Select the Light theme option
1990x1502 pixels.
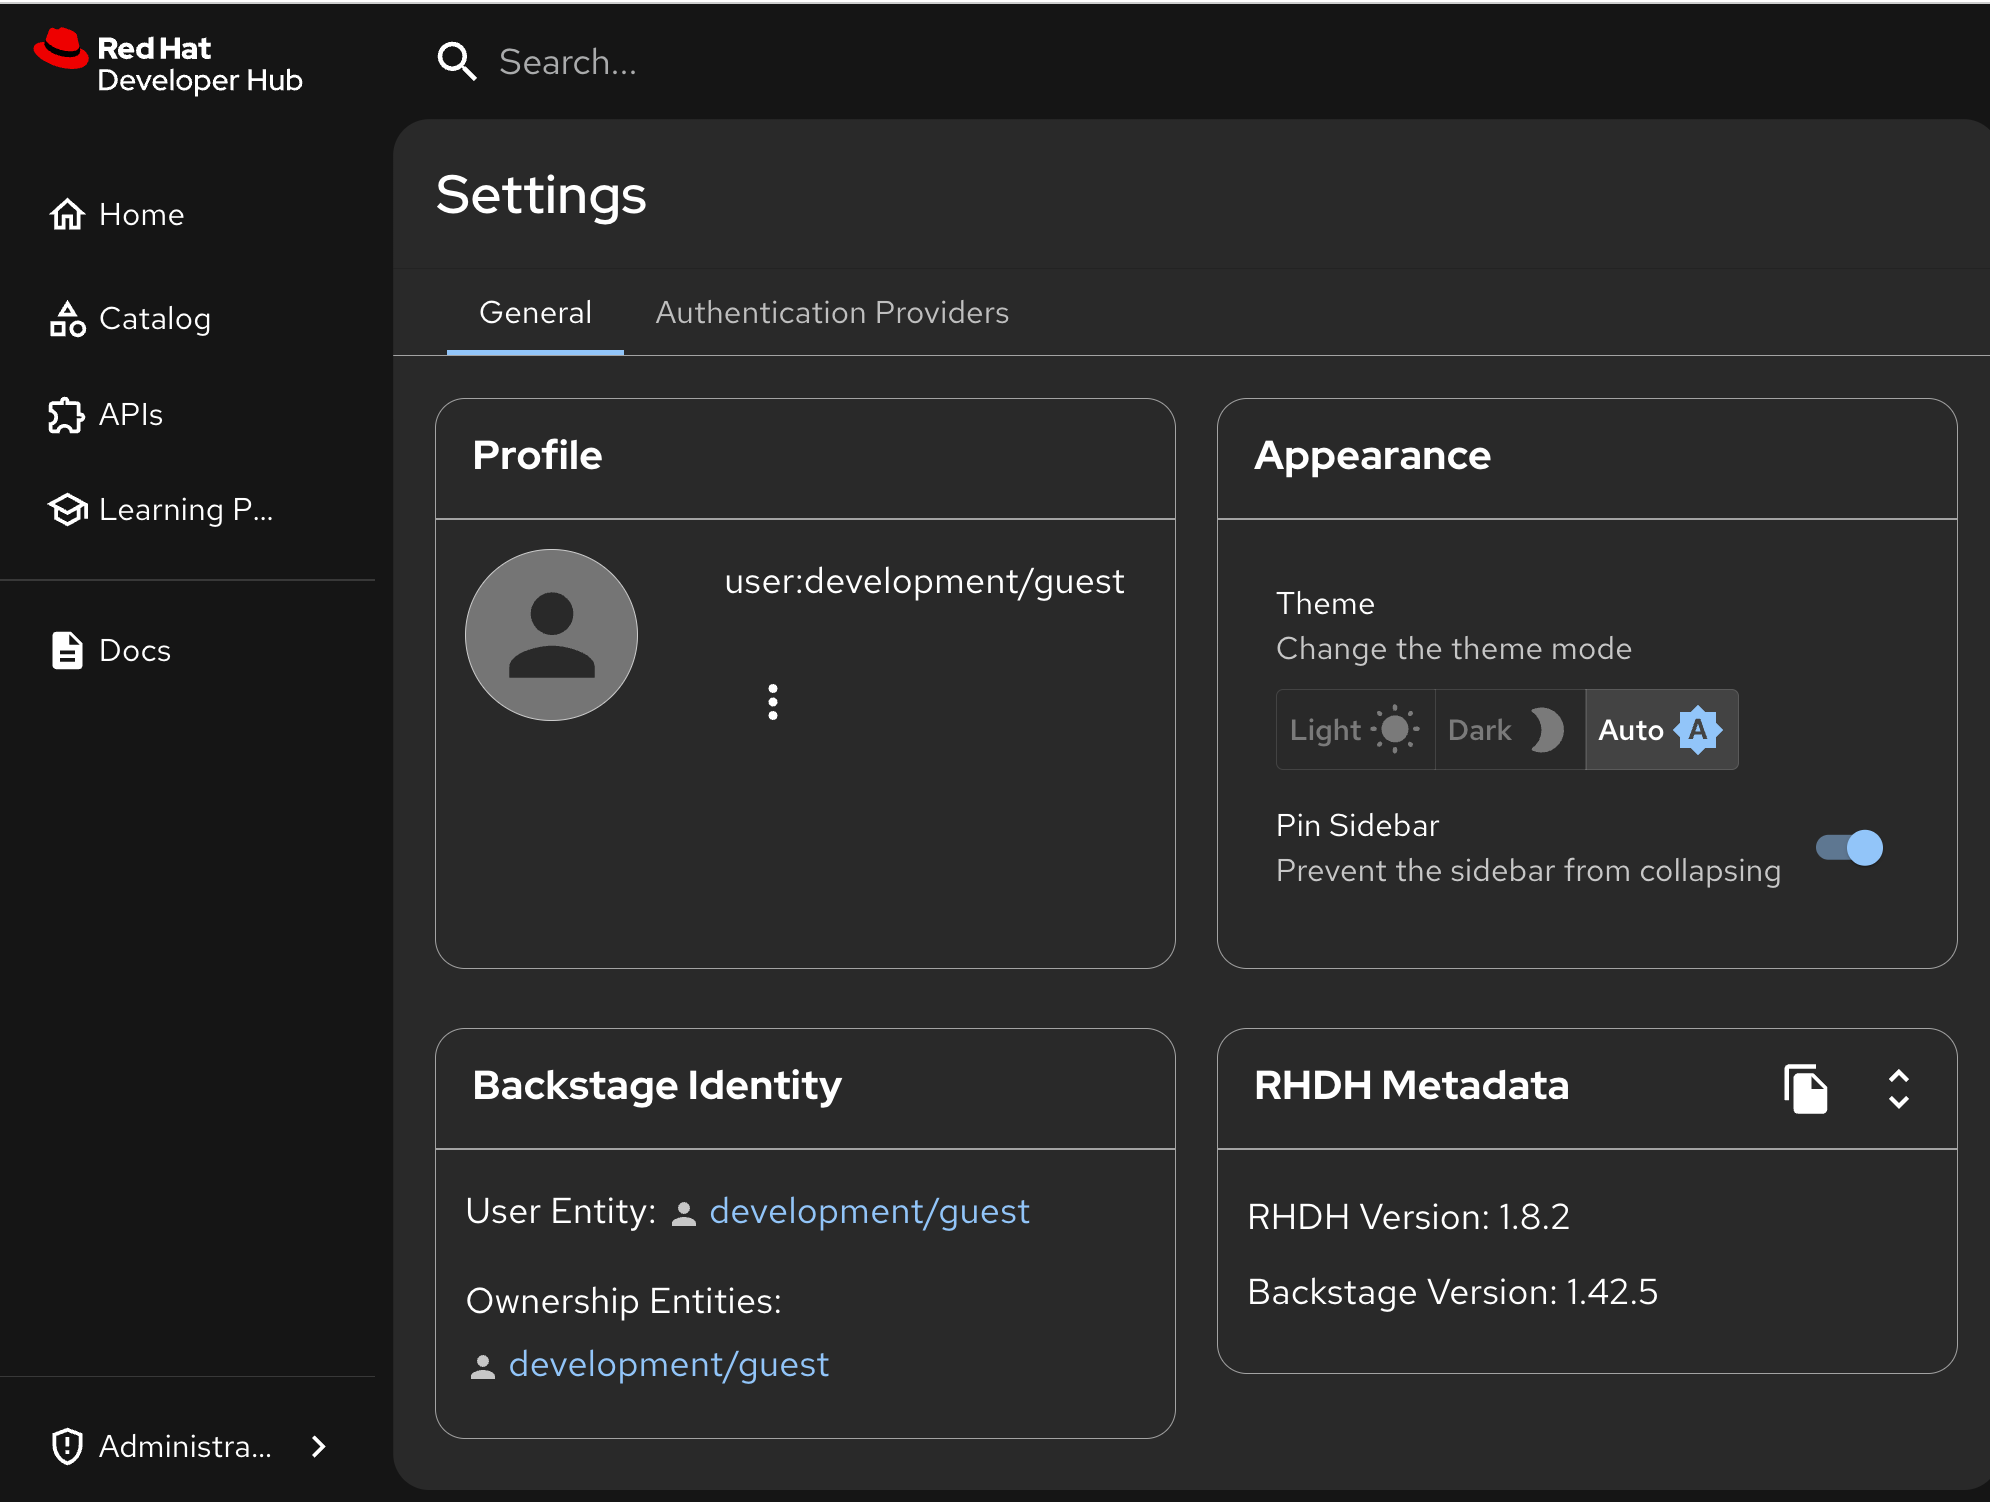pyautogui.click(x=1354, y=730)
